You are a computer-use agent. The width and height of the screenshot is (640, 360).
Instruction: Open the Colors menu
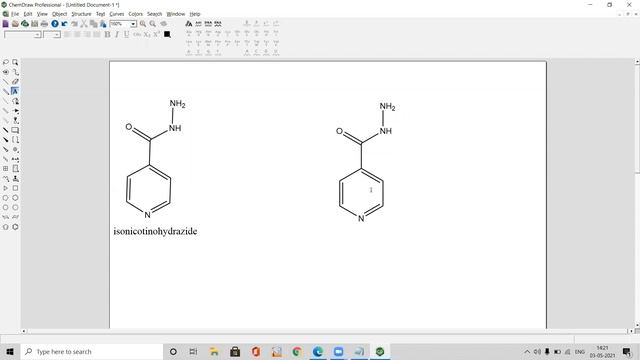point(136,14)
